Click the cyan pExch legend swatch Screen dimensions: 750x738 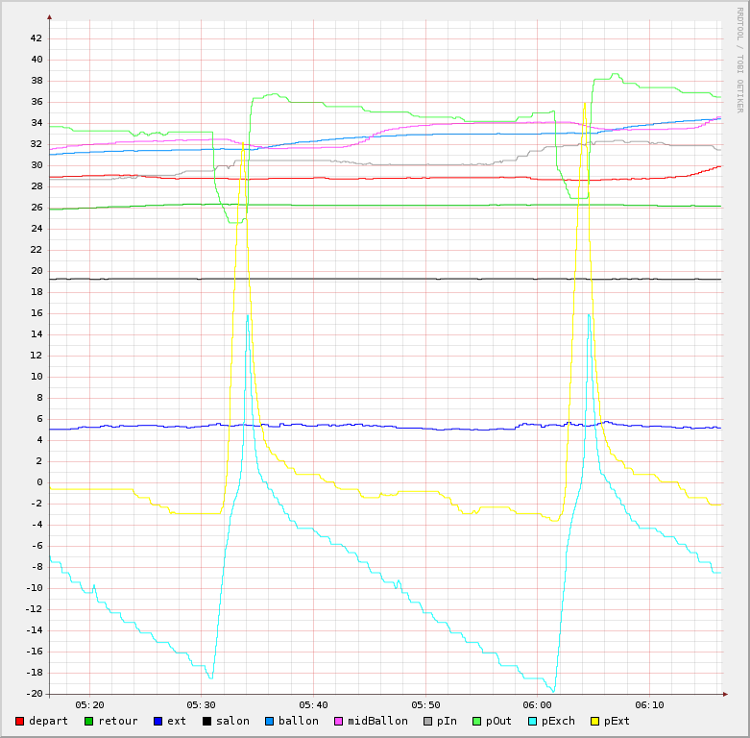[533, 721]
